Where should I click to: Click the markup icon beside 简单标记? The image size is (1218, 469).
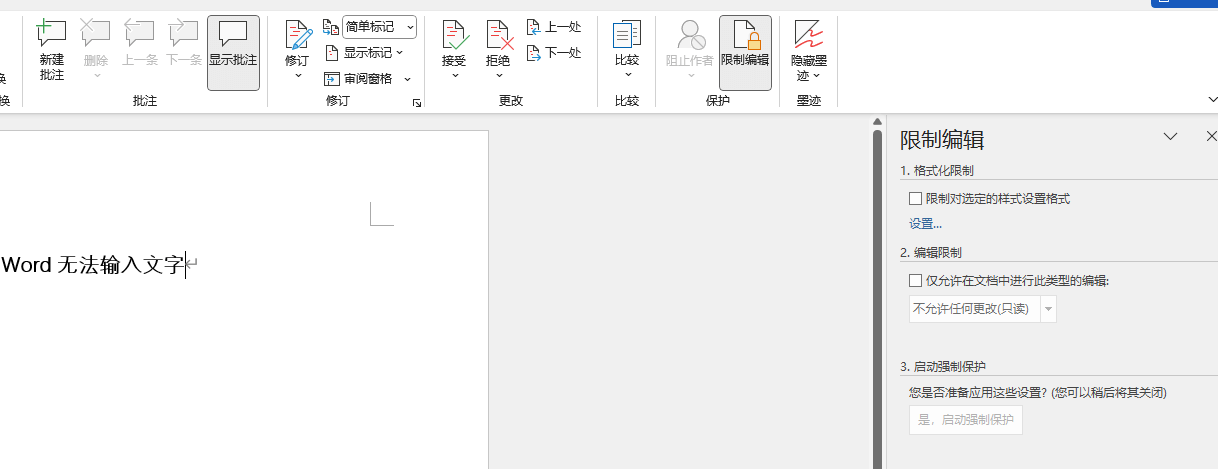pos(331,27)
